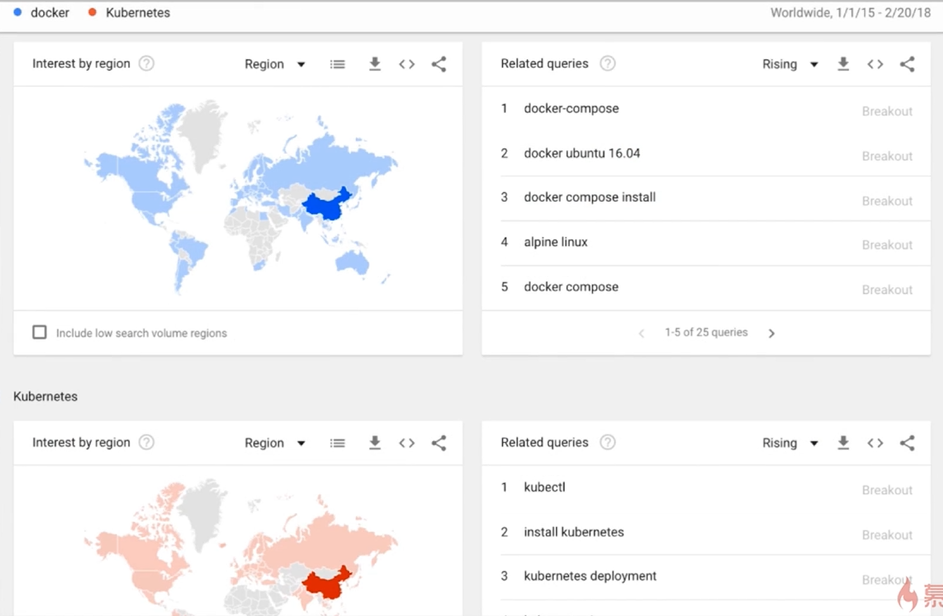Get embed code for docker Related queries
The image size is (943, 616).
point(875,64)
